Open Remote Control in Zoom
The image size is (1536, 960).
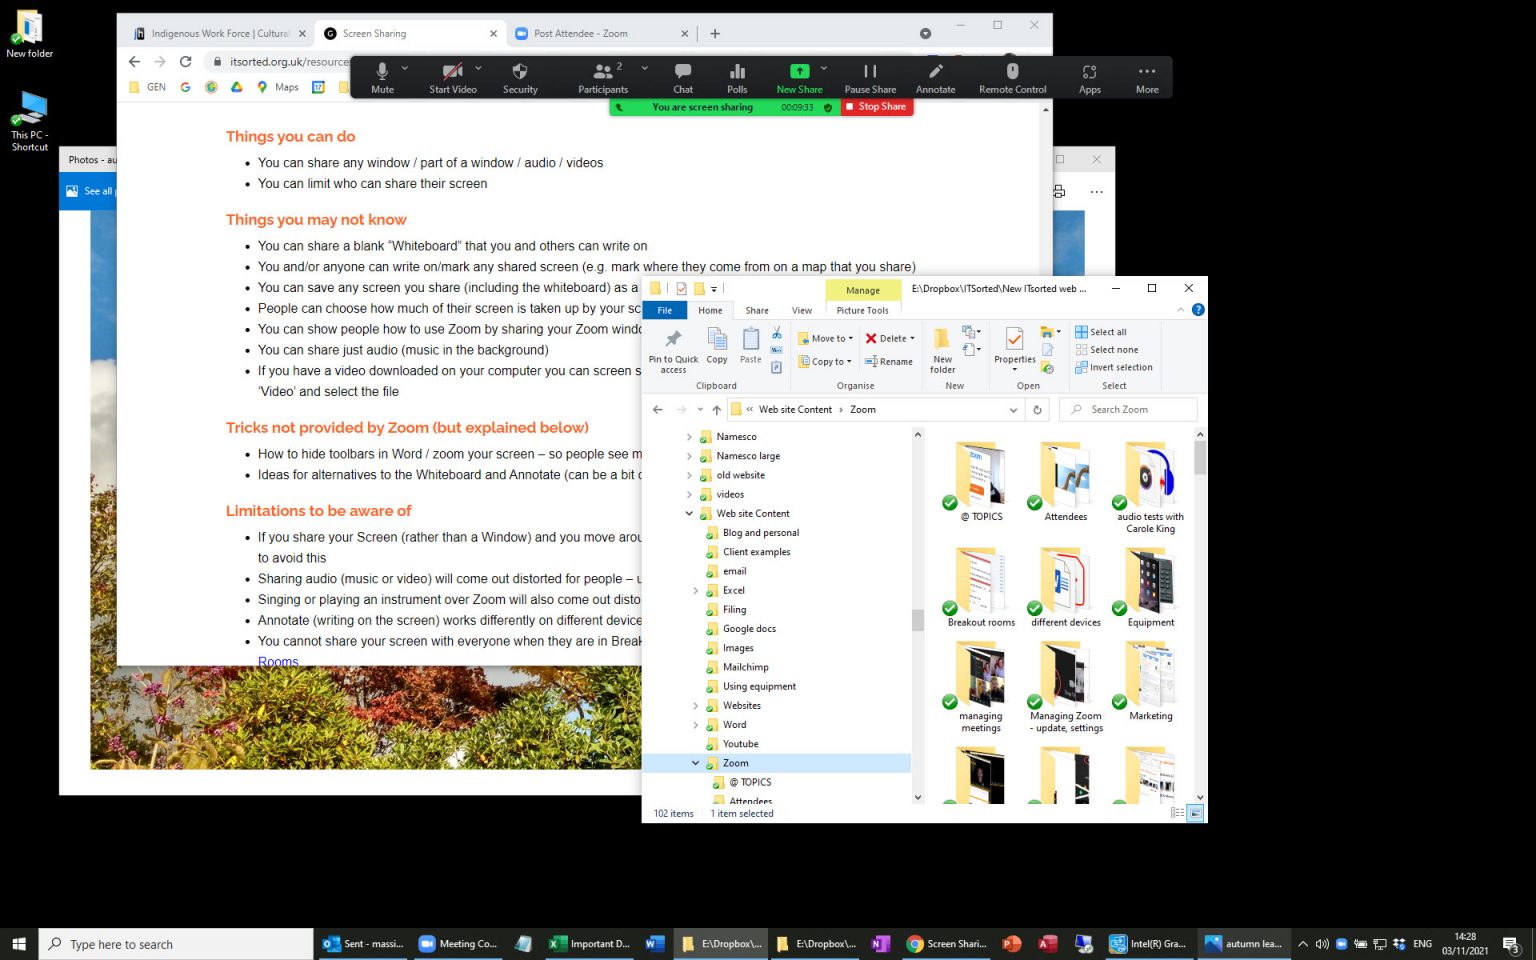1012,77
